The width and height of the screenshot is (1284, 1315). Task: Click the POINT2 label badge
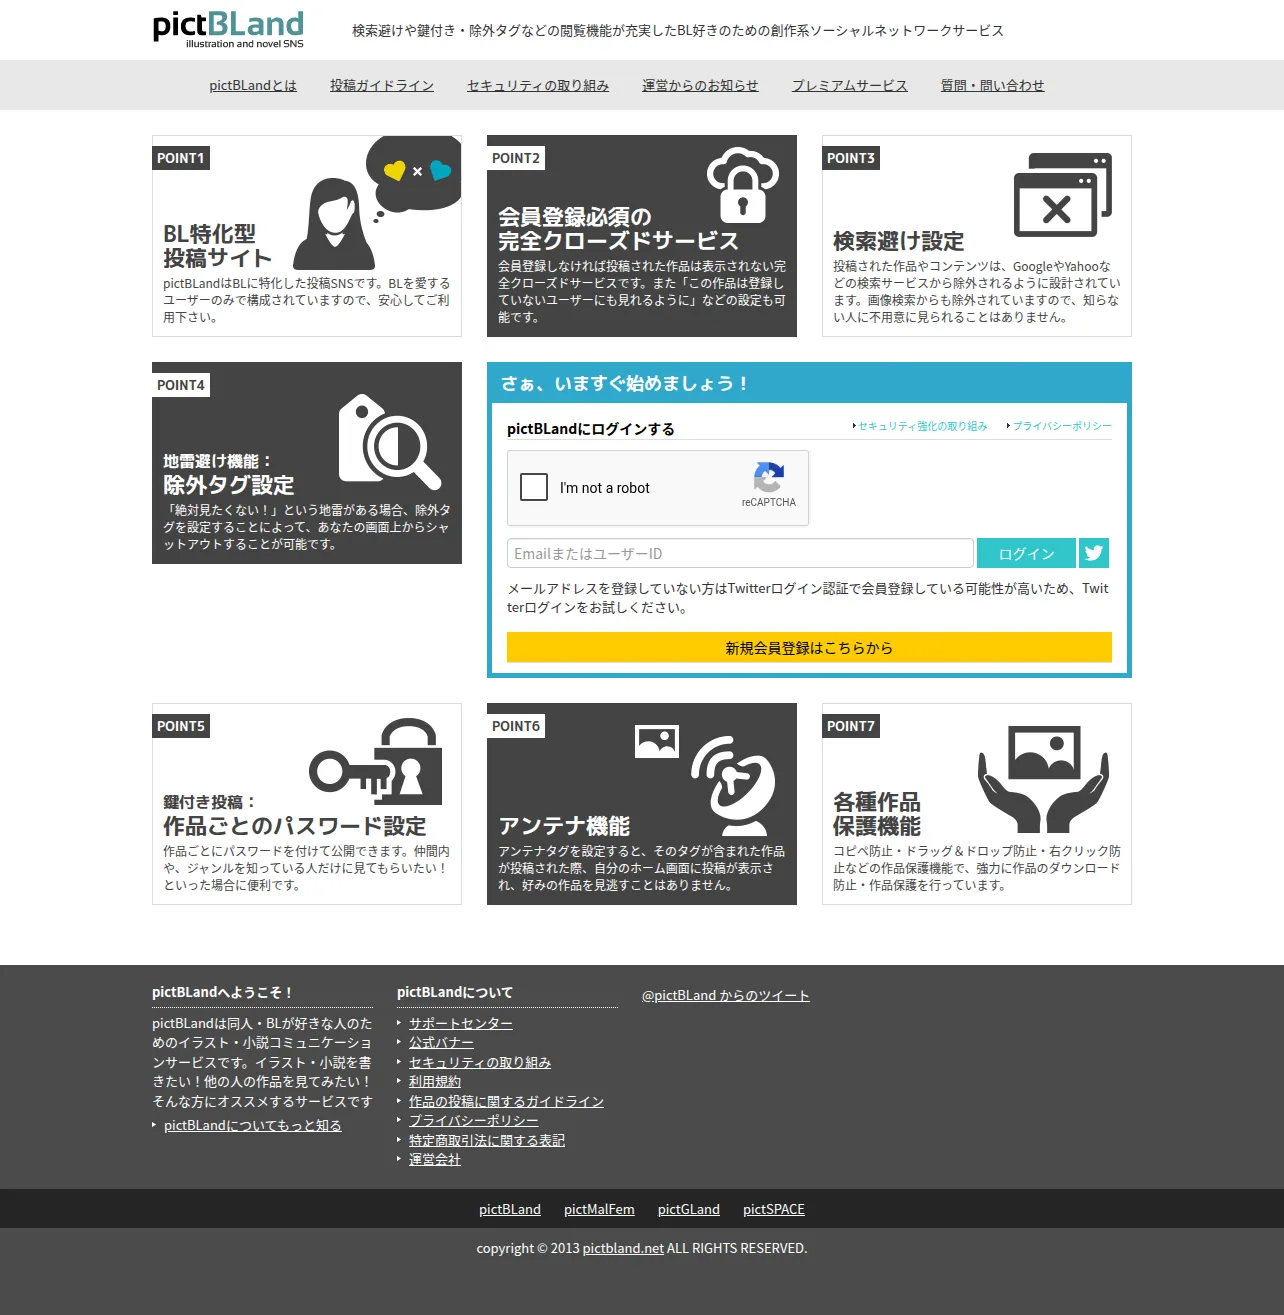pos(516,158)
